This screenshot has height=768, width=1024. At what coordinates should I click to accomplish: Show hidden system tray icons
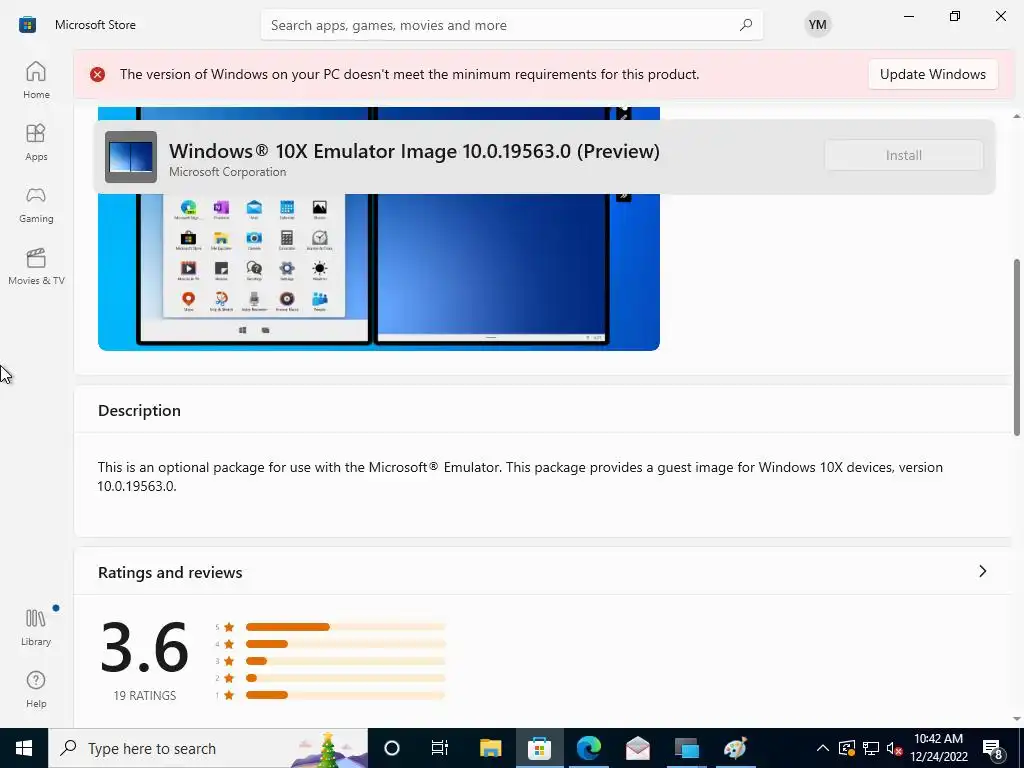tap(823, 748)
